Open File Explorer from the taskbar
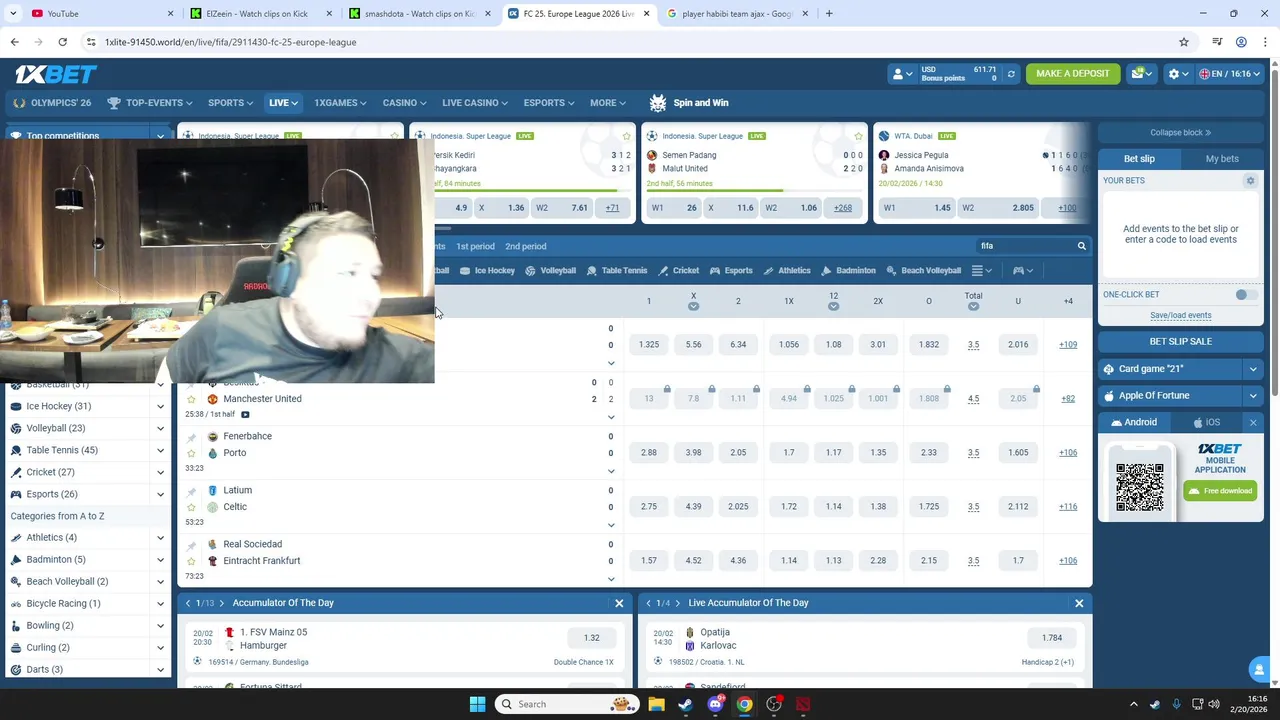 [656, 704]
